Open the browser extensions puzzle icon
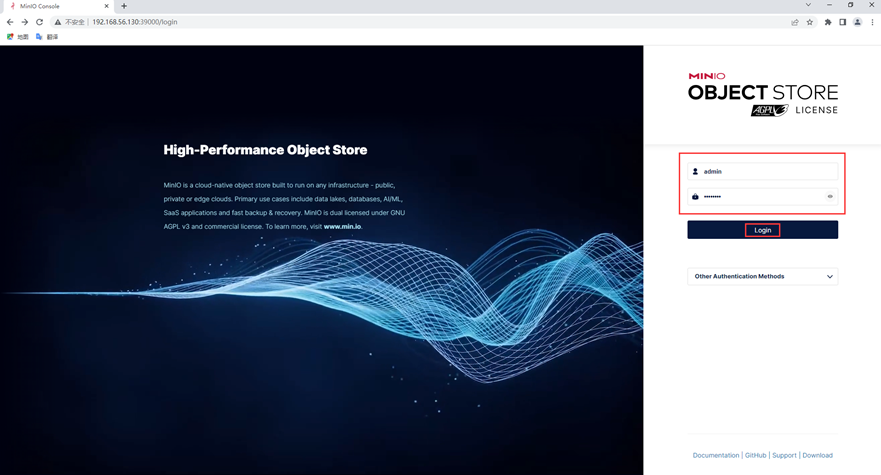The width and height of the screenshot is (881, 475). tap(828, 22)
